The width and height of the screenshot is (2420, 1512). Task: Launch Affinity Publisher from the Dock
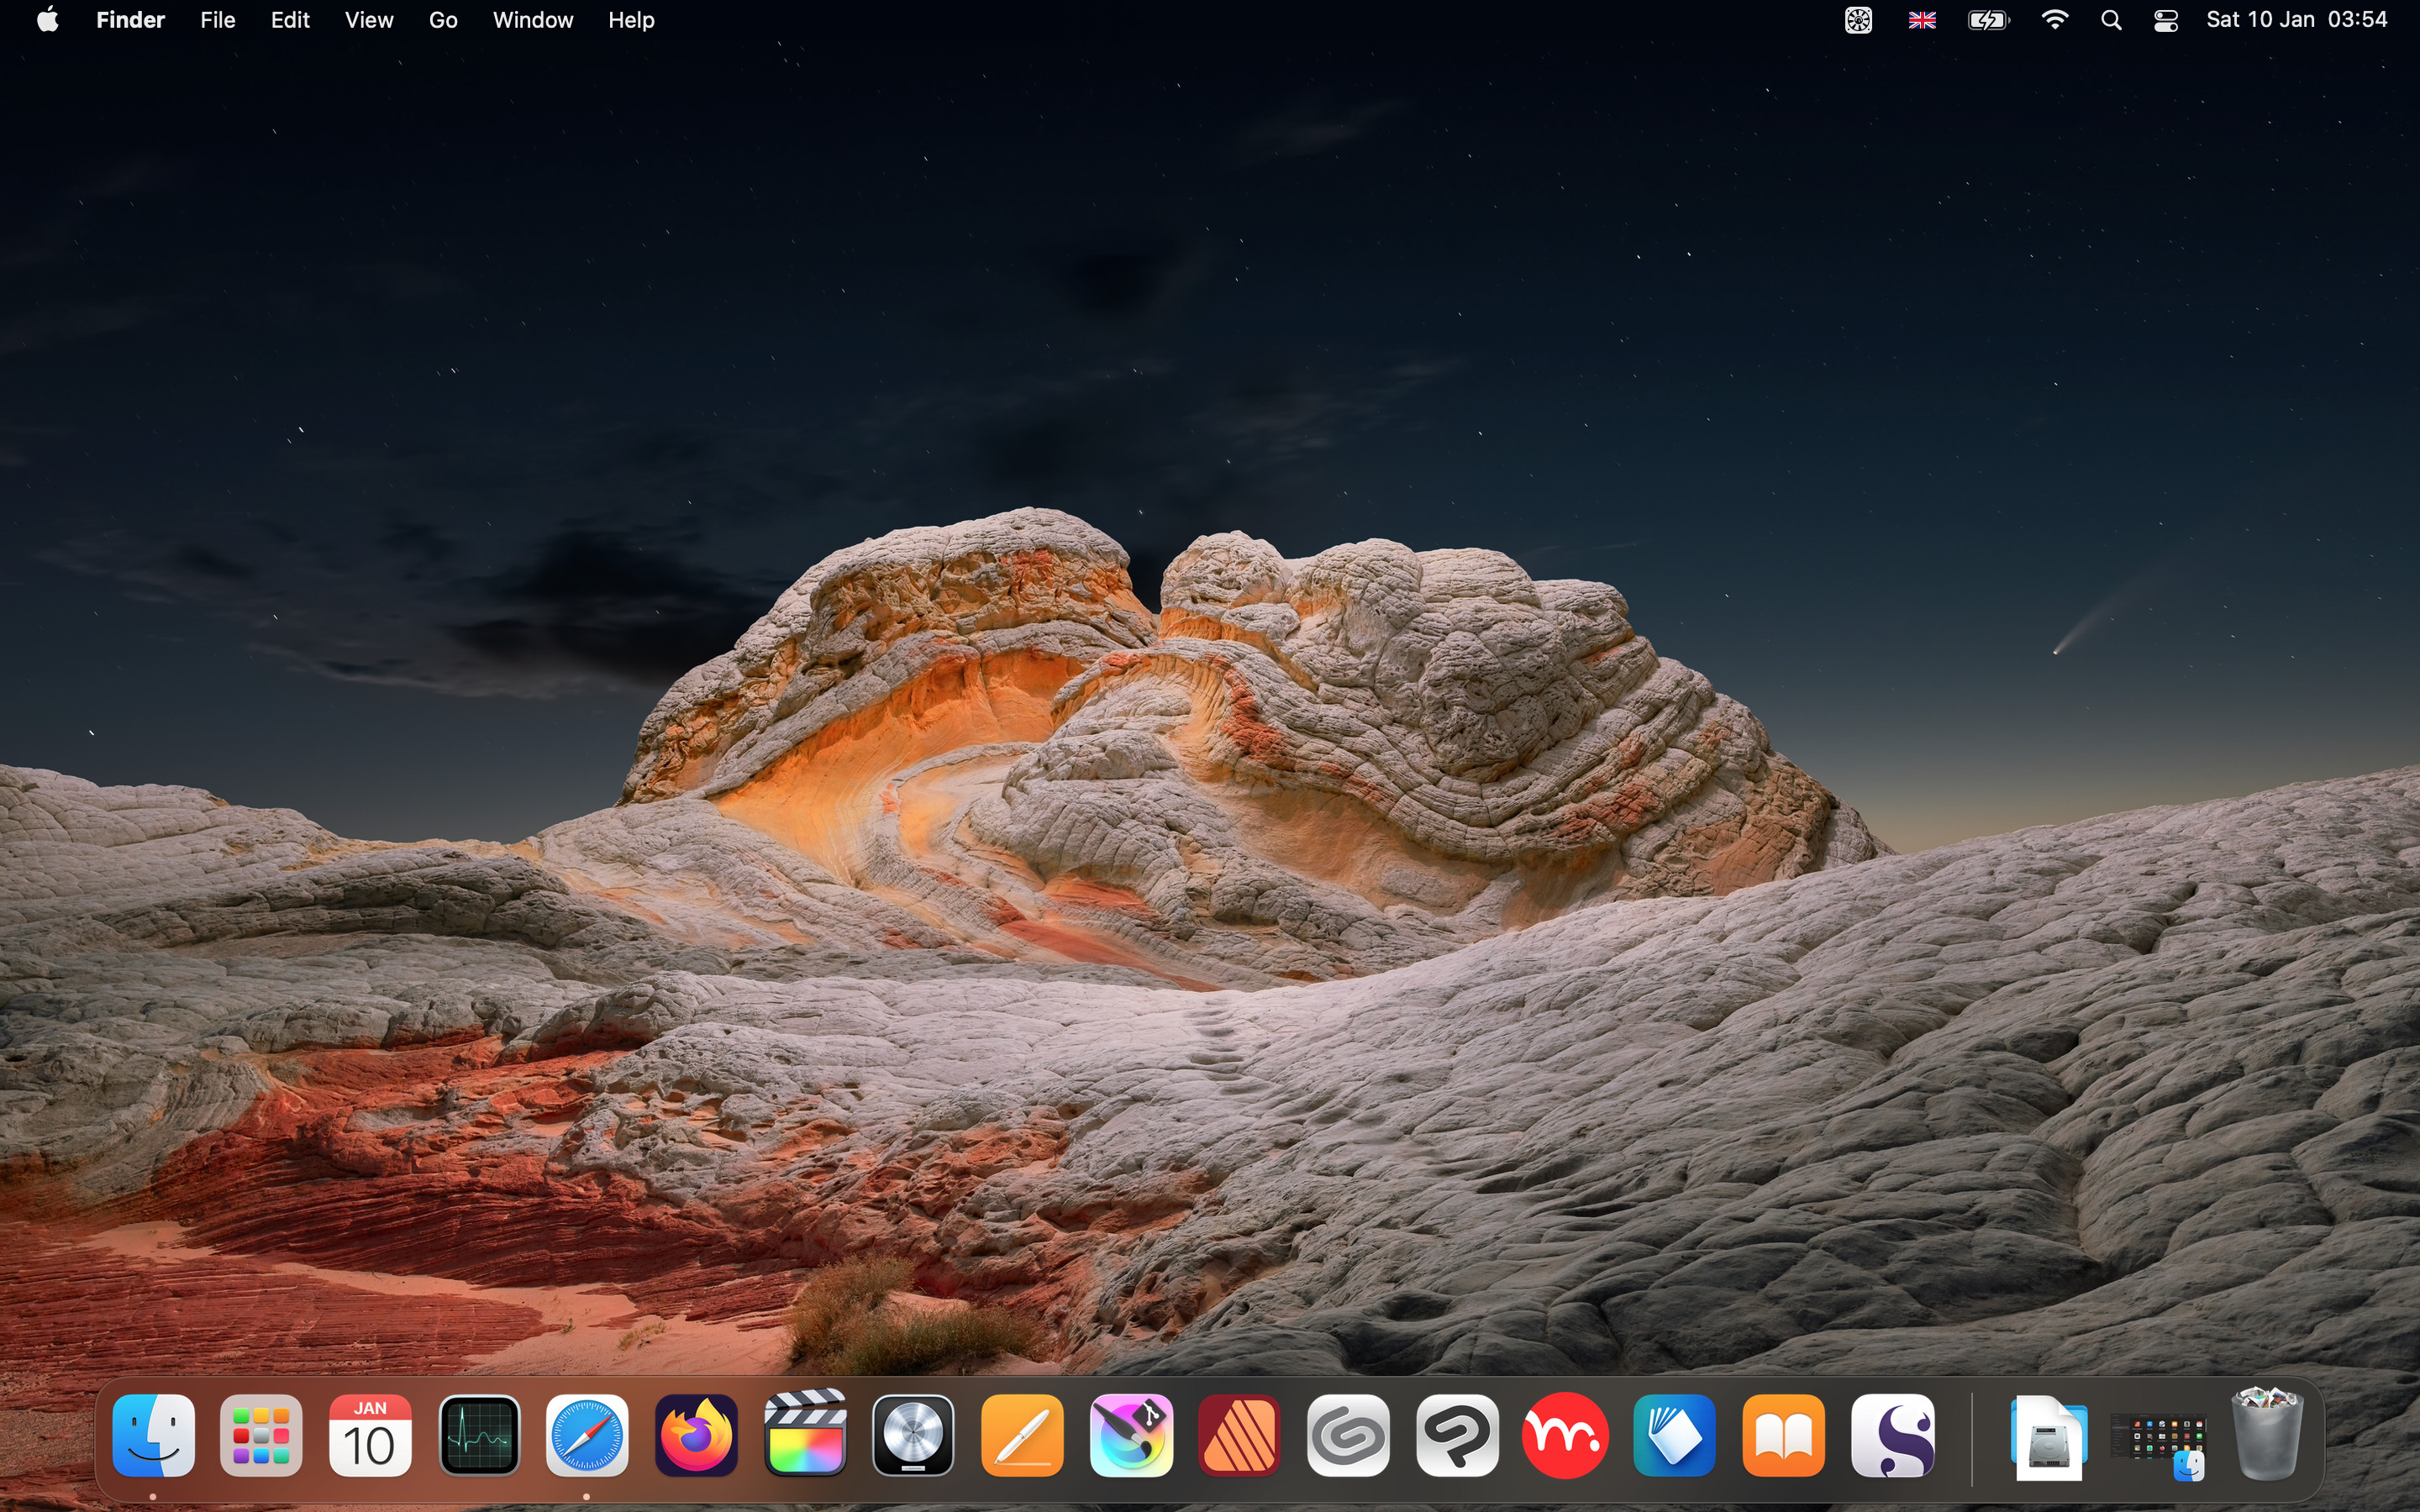pos(1240,1435)
